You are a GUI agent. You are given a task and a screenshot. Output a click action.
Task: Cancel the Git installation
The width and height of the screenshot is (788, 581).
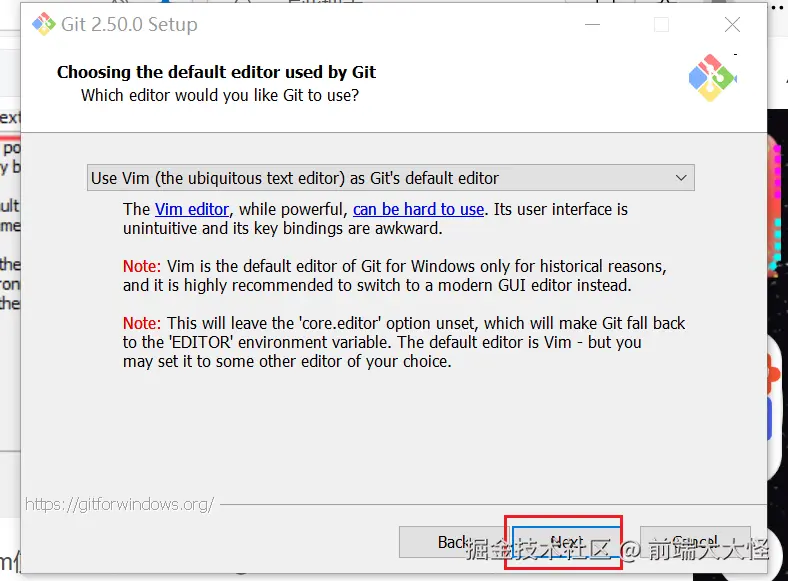point(695,542)
